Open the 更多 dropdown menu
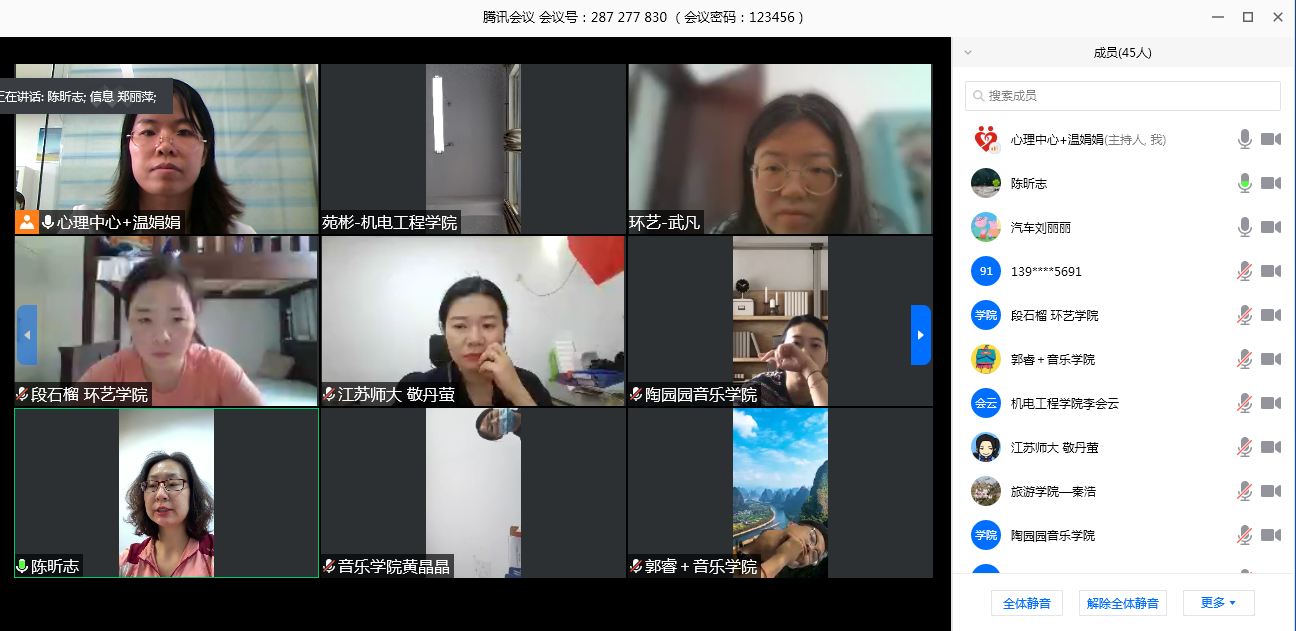 click(x=1218, y=603)
